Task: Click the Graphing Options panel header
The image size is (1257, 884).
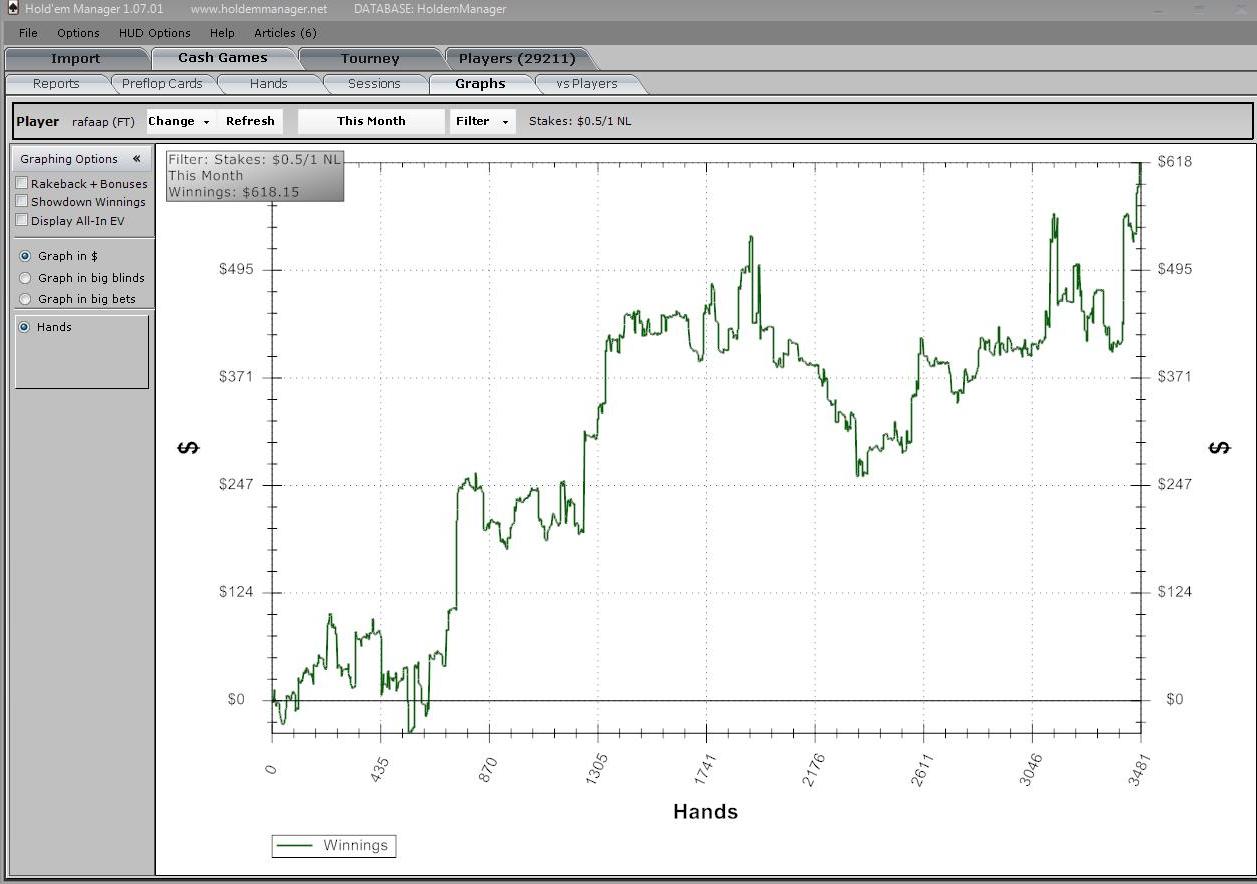Action: pyautogui.click(x=81, y=158)
